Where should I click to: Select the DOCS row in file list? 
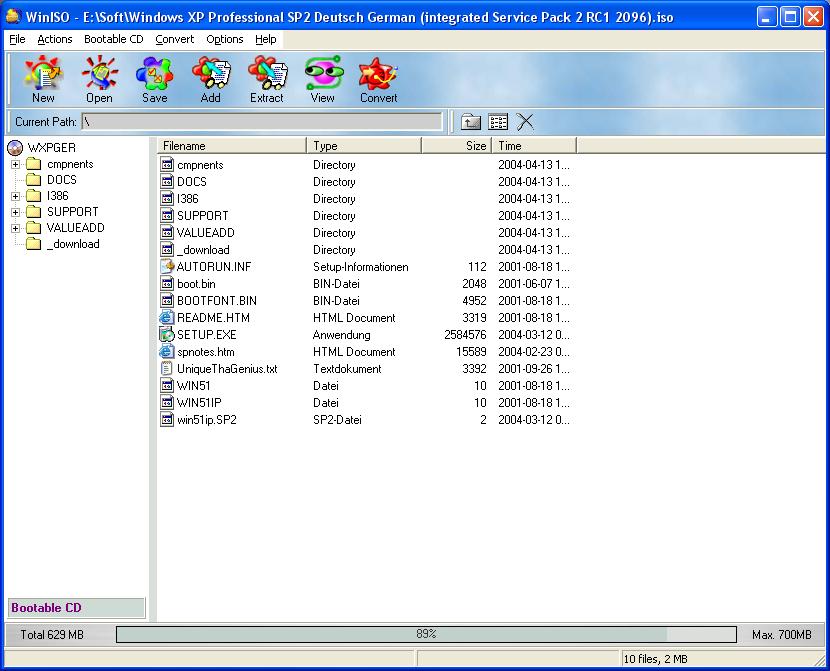(x=365, y=182)
